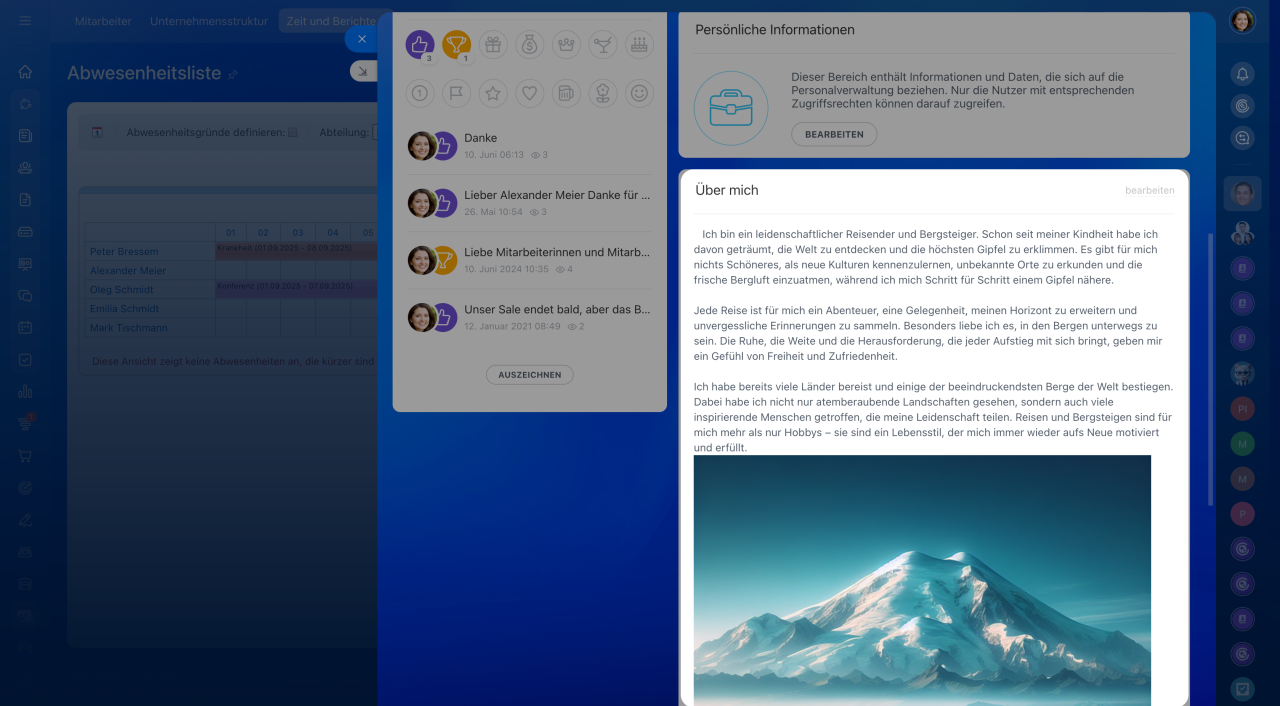
Task: Pick the beer mug badge icon
Action: (566, 93)
